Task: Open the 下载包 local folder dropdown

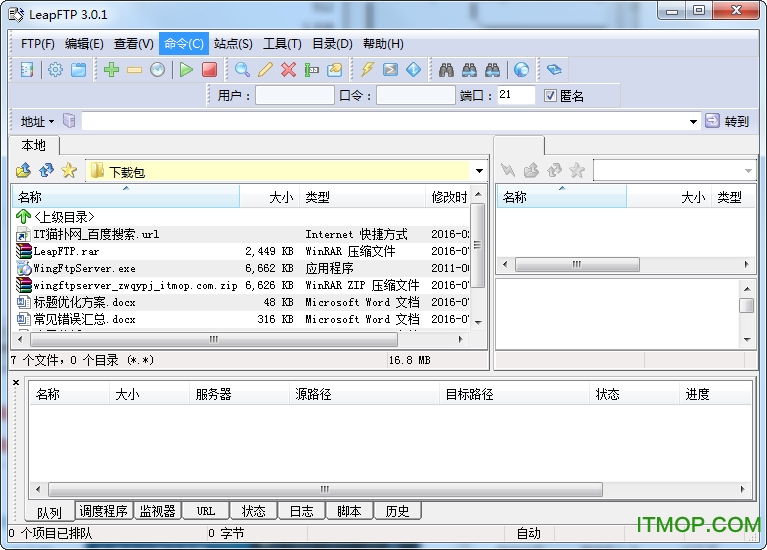Action: 479,171
